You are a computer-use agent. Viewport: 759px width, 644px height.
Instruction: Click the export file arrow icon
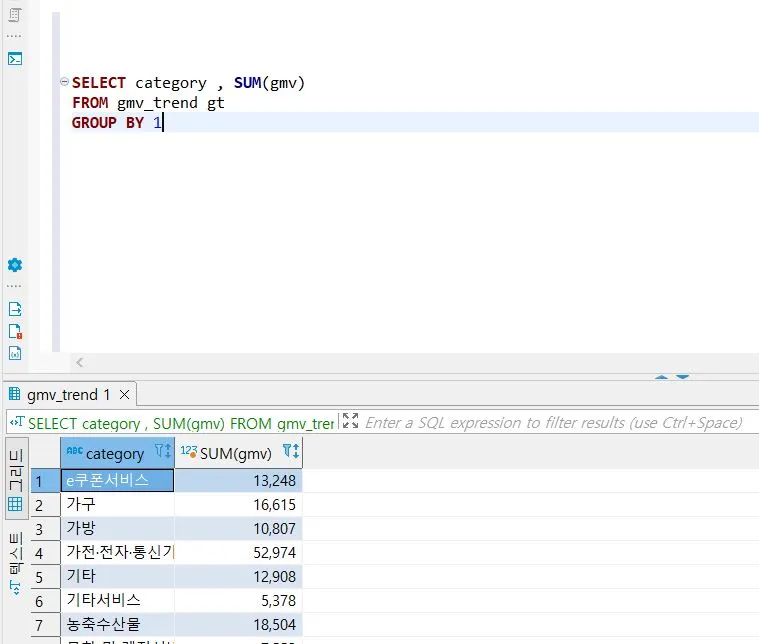click(x=15, y=309)
